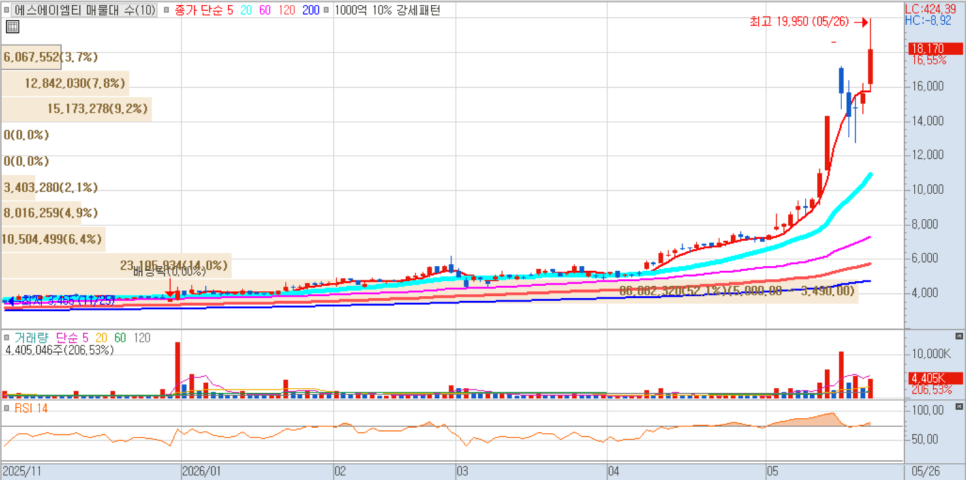Click the 100.00 RSI axis label
Viewport: 966px width, 480px height.
coord(930,410)
